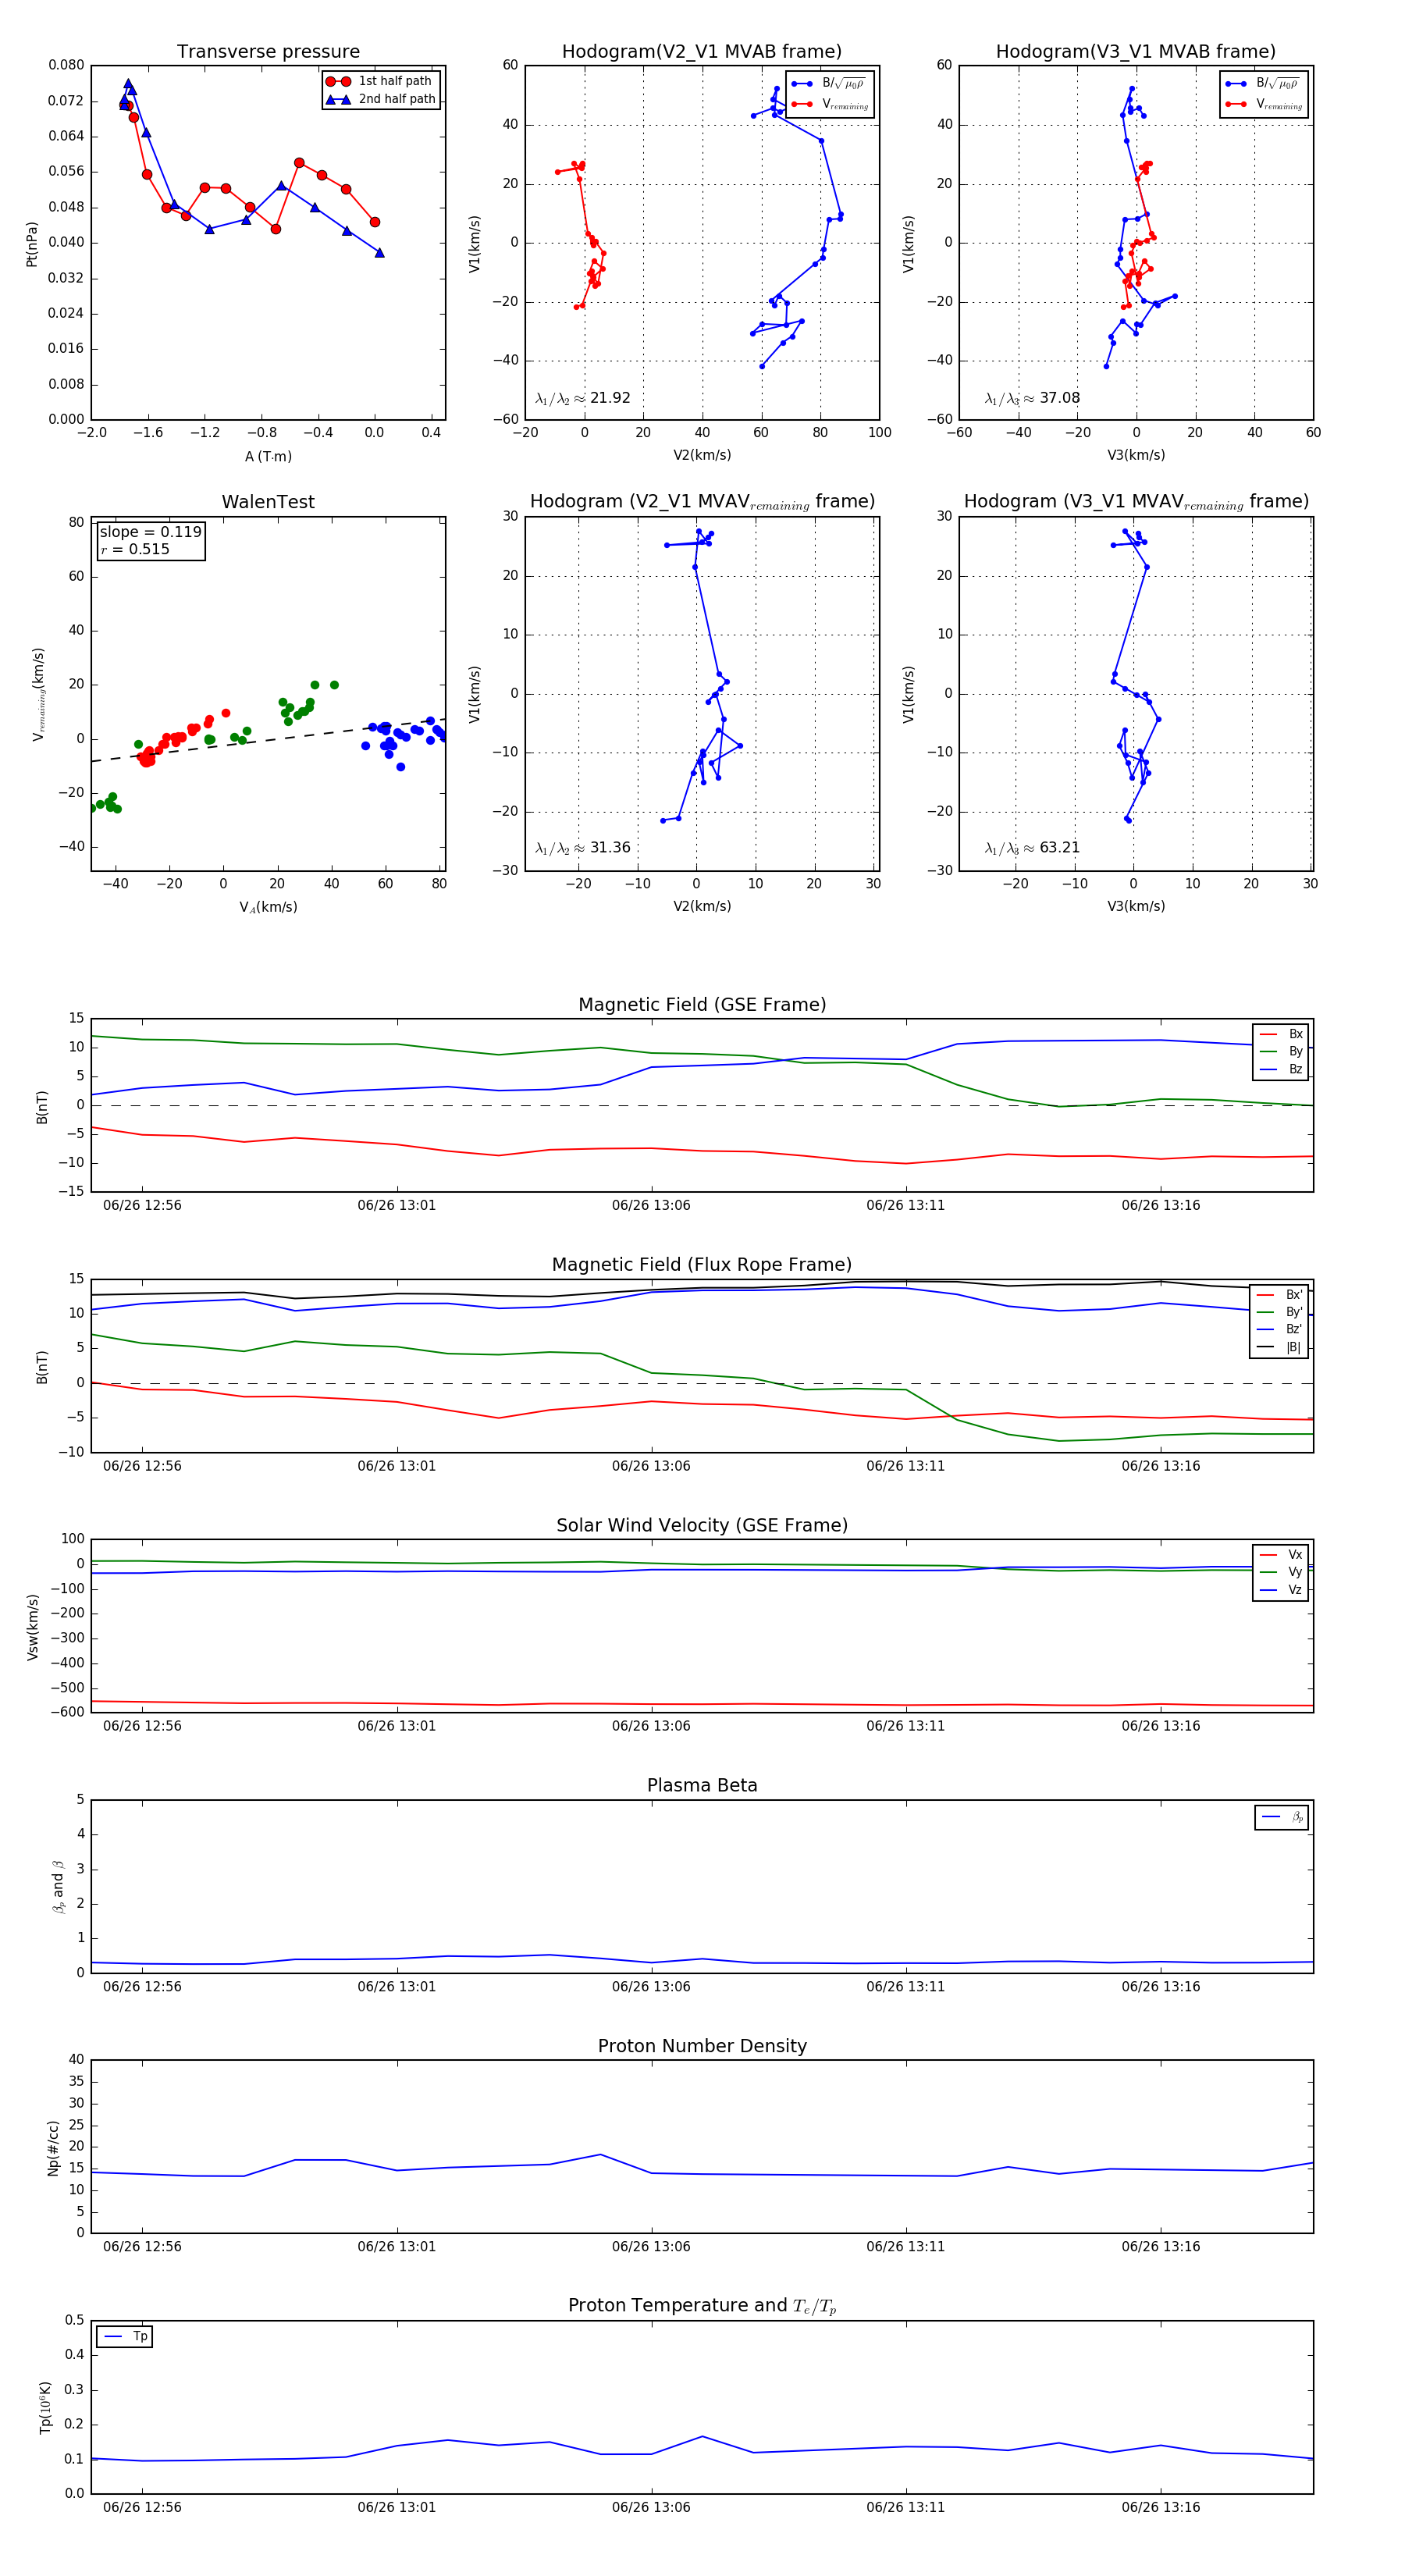Image resolution: width=1405 pixels, height=2576 pixels.
Task: Click the 'slope = 0.119' annotation
Action: [x=151, y=532]
